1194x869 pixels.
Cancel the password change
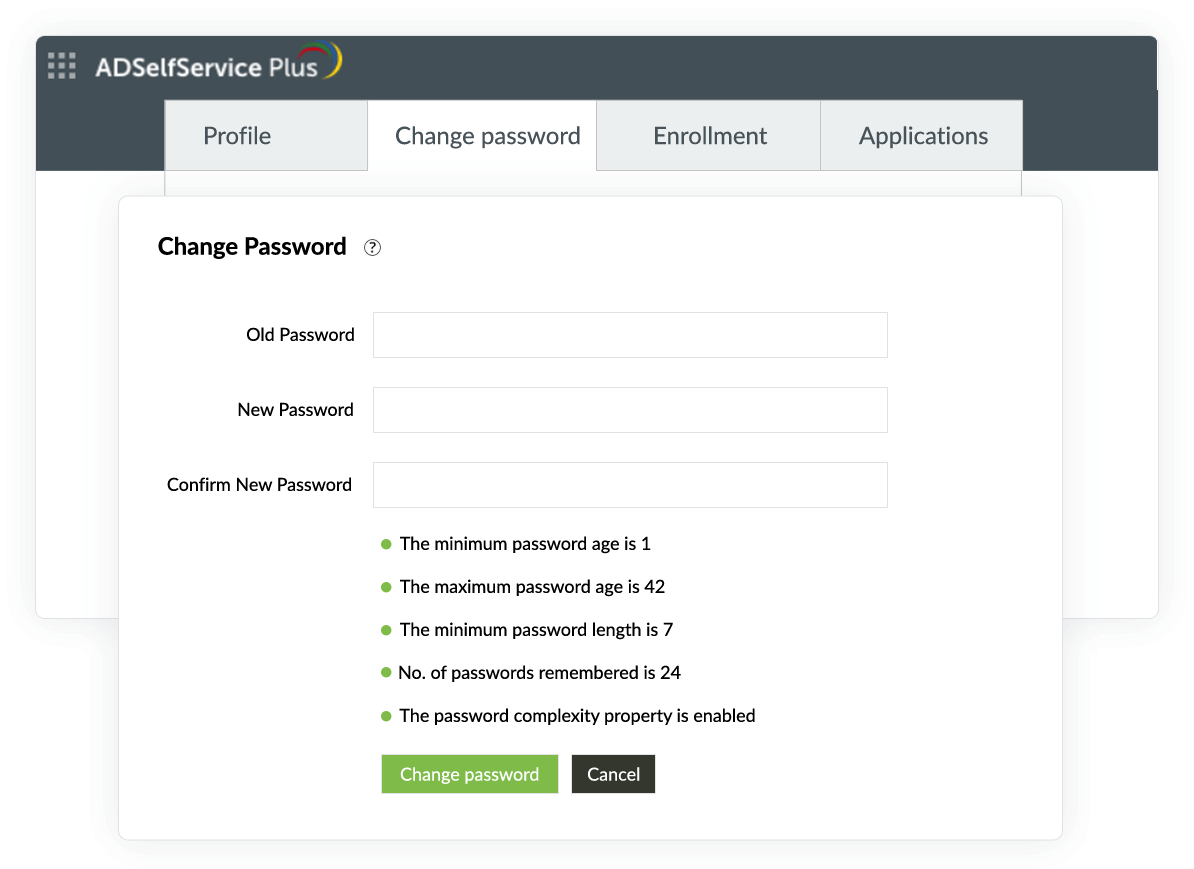click(613, 774)
